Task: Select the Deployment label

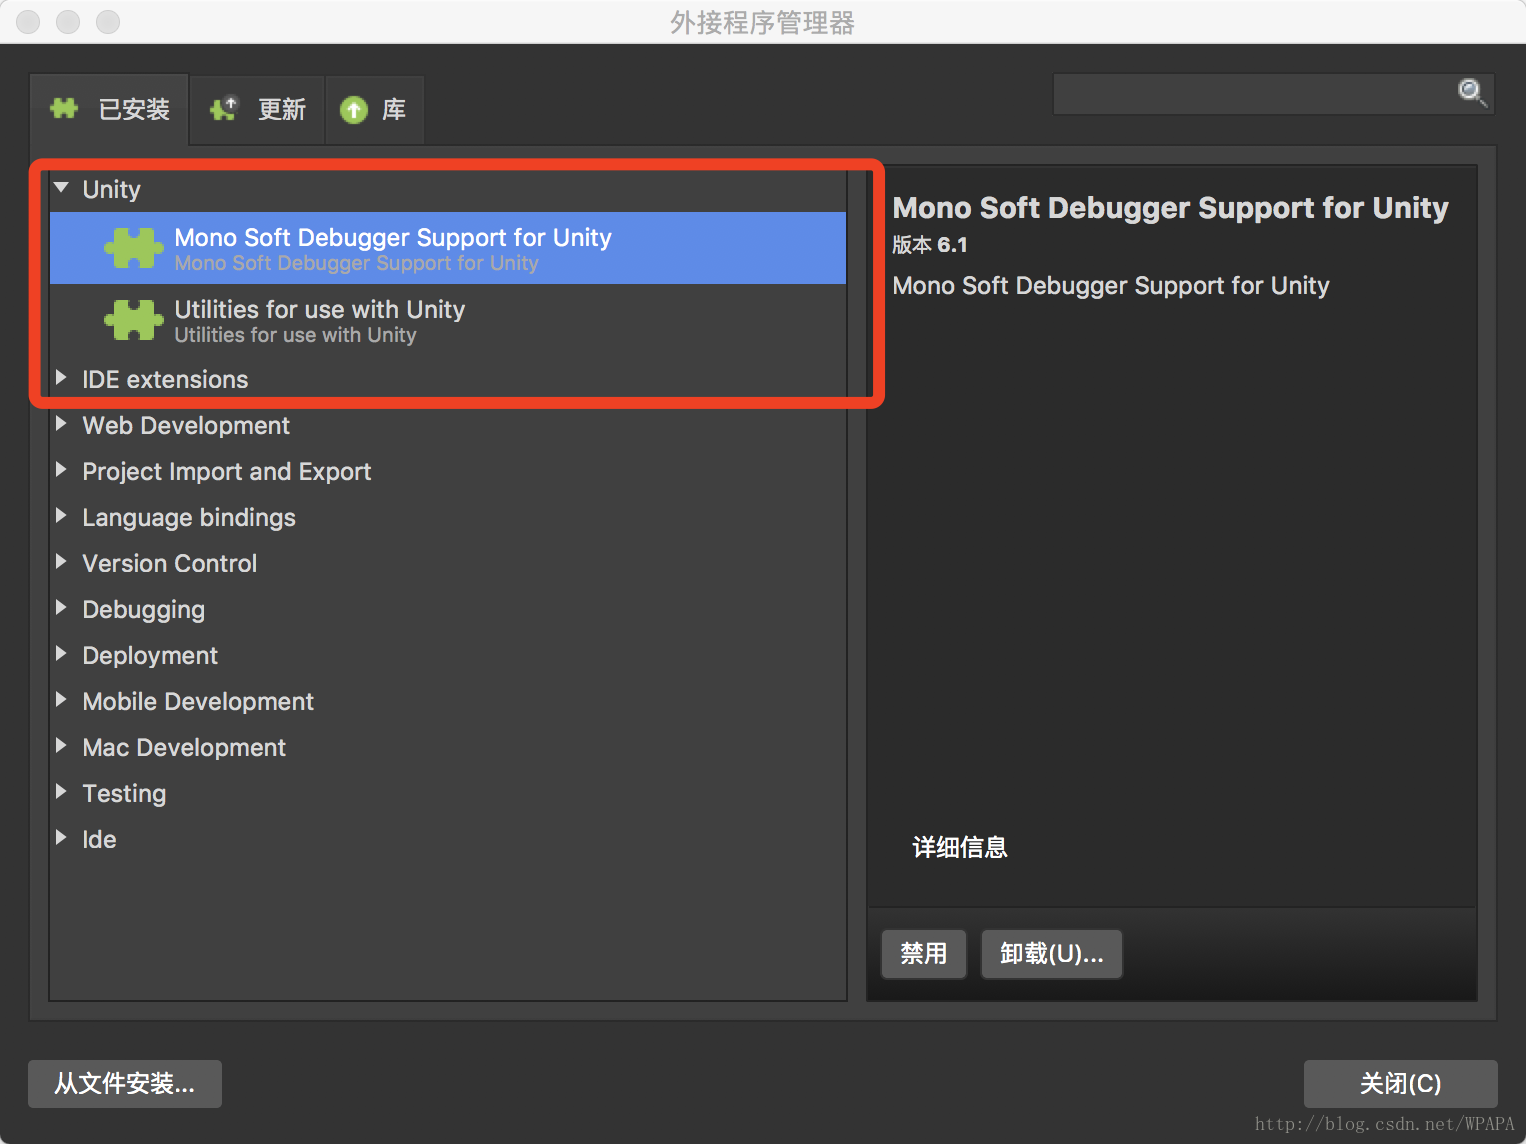Action: click(x=150, y=655)
